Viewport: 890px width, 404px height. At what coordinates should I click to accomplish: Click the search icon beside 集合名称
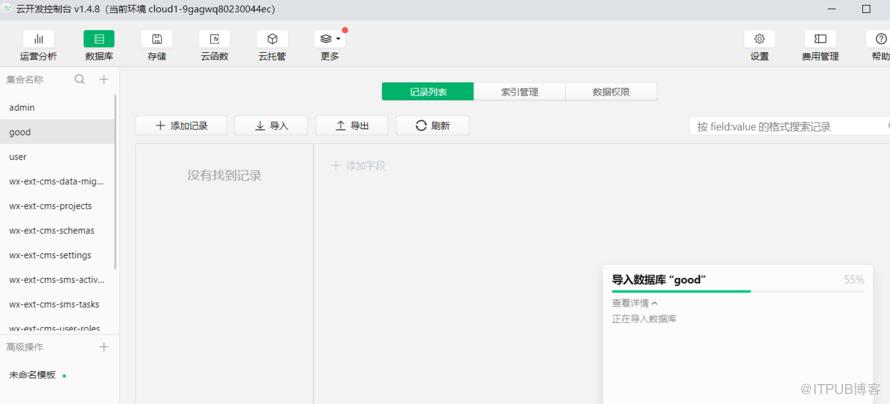pos(80,79)
